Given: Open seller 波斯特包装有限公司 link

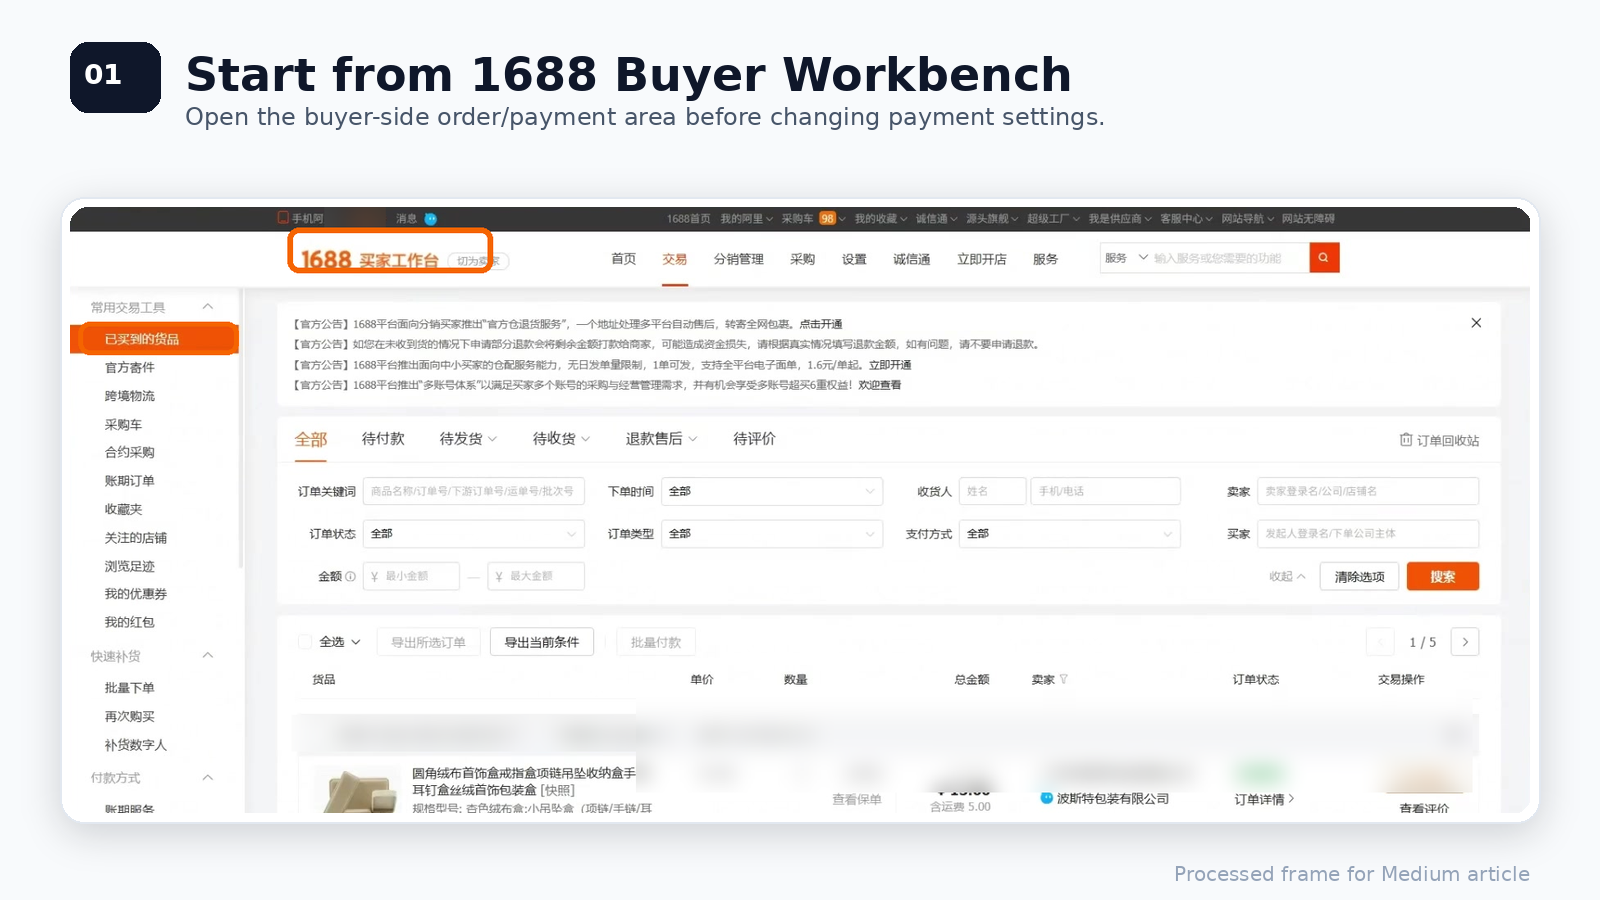Looking at the screenshot, I should click(x=1113, y=798).
